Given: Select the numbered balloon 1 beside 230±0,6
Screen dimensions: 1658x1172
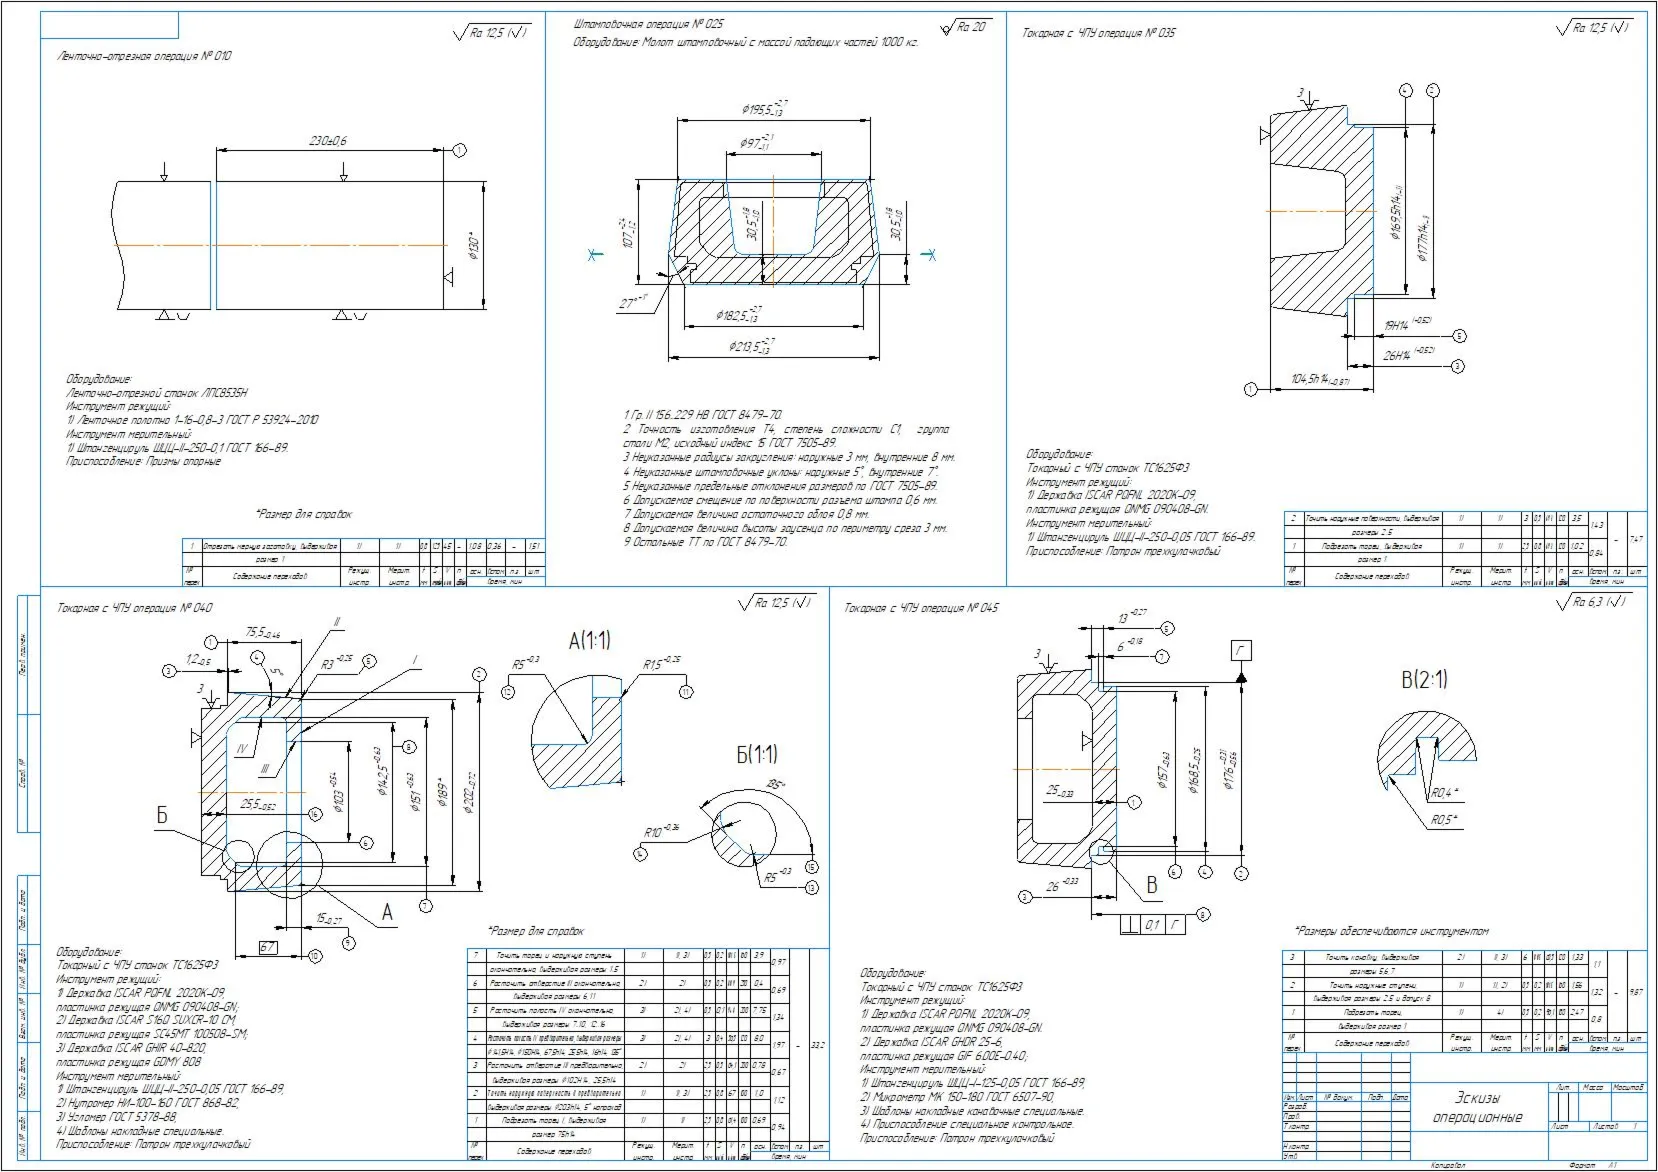Looking at the screenshot, I should coord(459,150).
